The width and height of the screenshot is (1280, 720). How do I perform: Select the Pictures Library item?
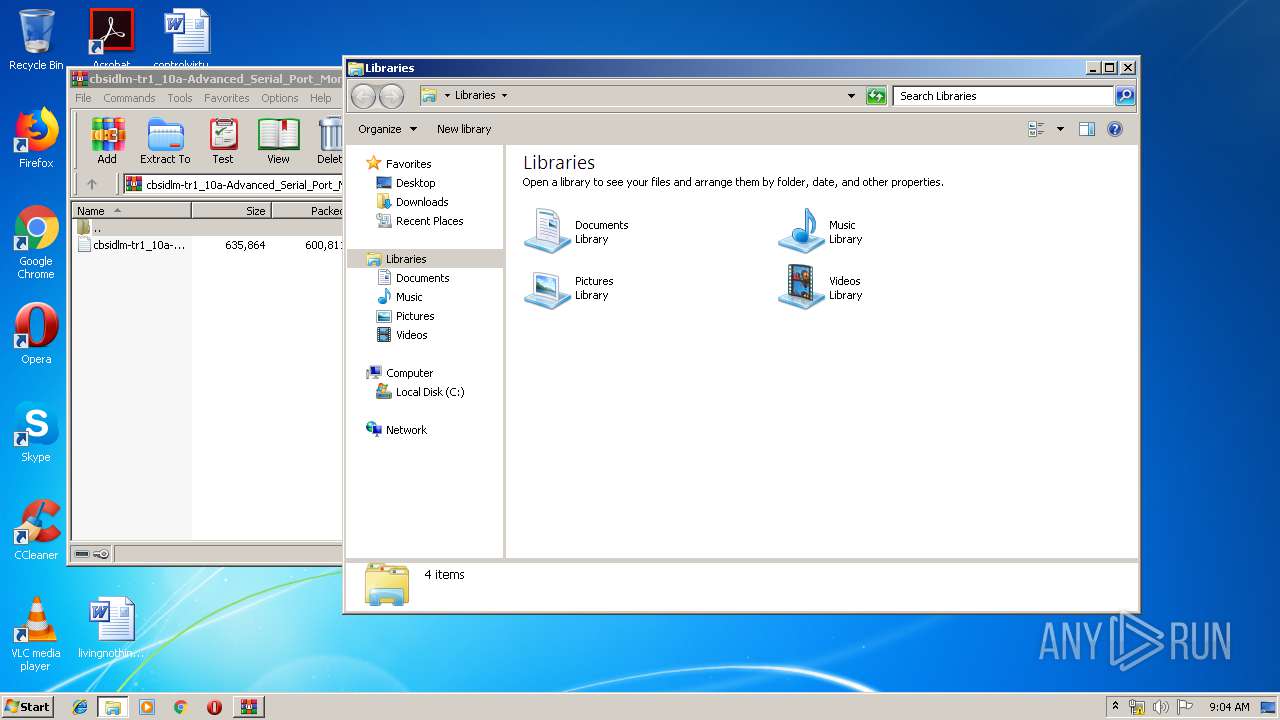pos(570,288)
